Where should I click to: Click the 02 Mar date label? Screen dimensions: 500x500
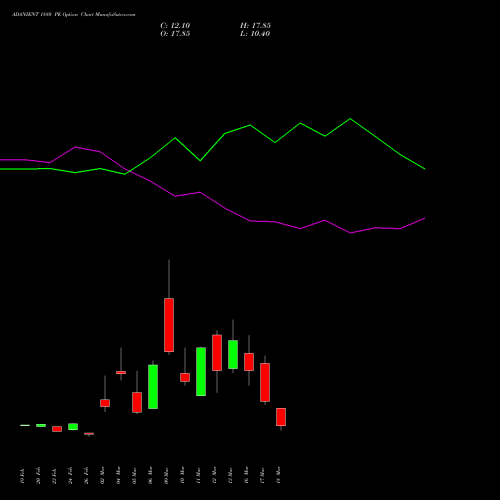[x=102, y=476]
